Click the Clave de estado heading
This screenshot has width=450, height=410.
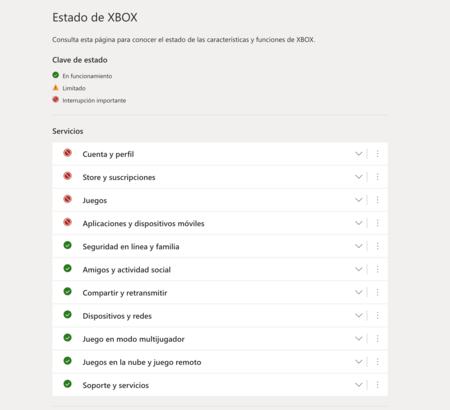[x=80, y=60]
